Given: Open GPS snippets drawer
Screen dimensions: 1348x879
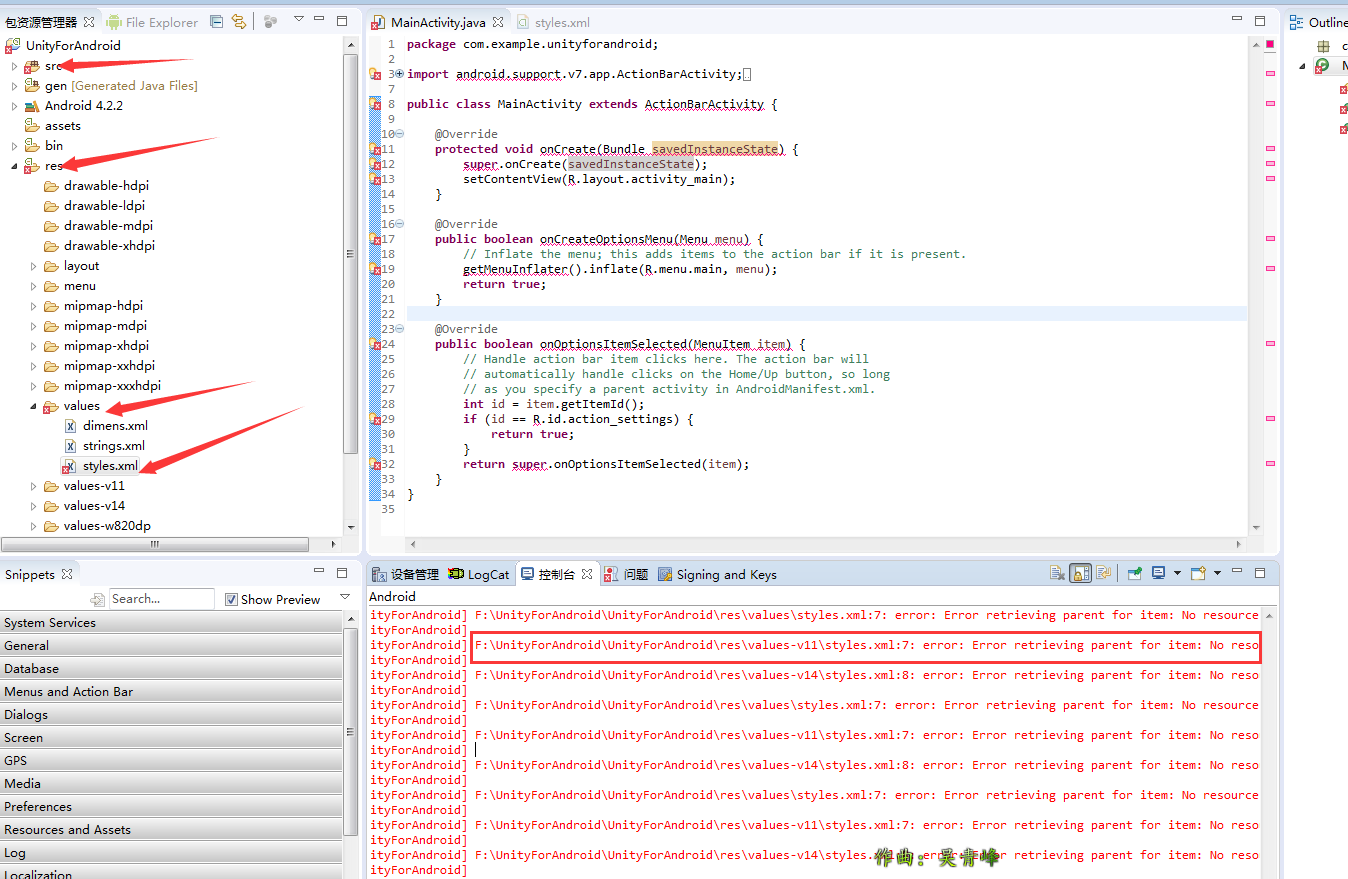Looking at the screenshot, I should coord(171,760).
